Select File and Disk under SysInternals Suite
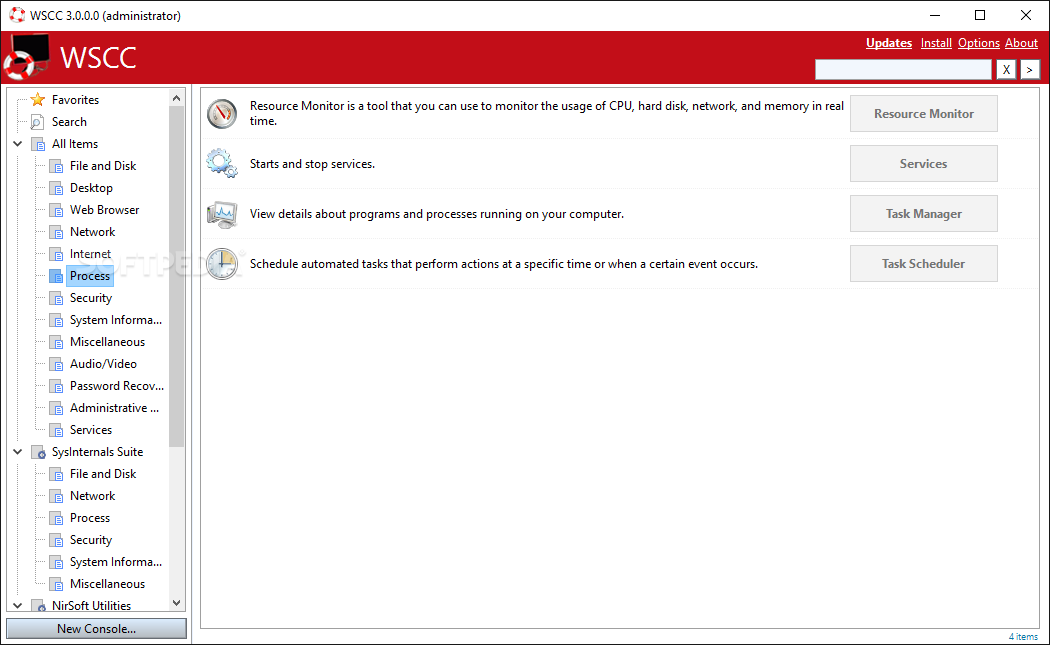The width and height of the screenshot is (1050, 645). click(102, 474)
